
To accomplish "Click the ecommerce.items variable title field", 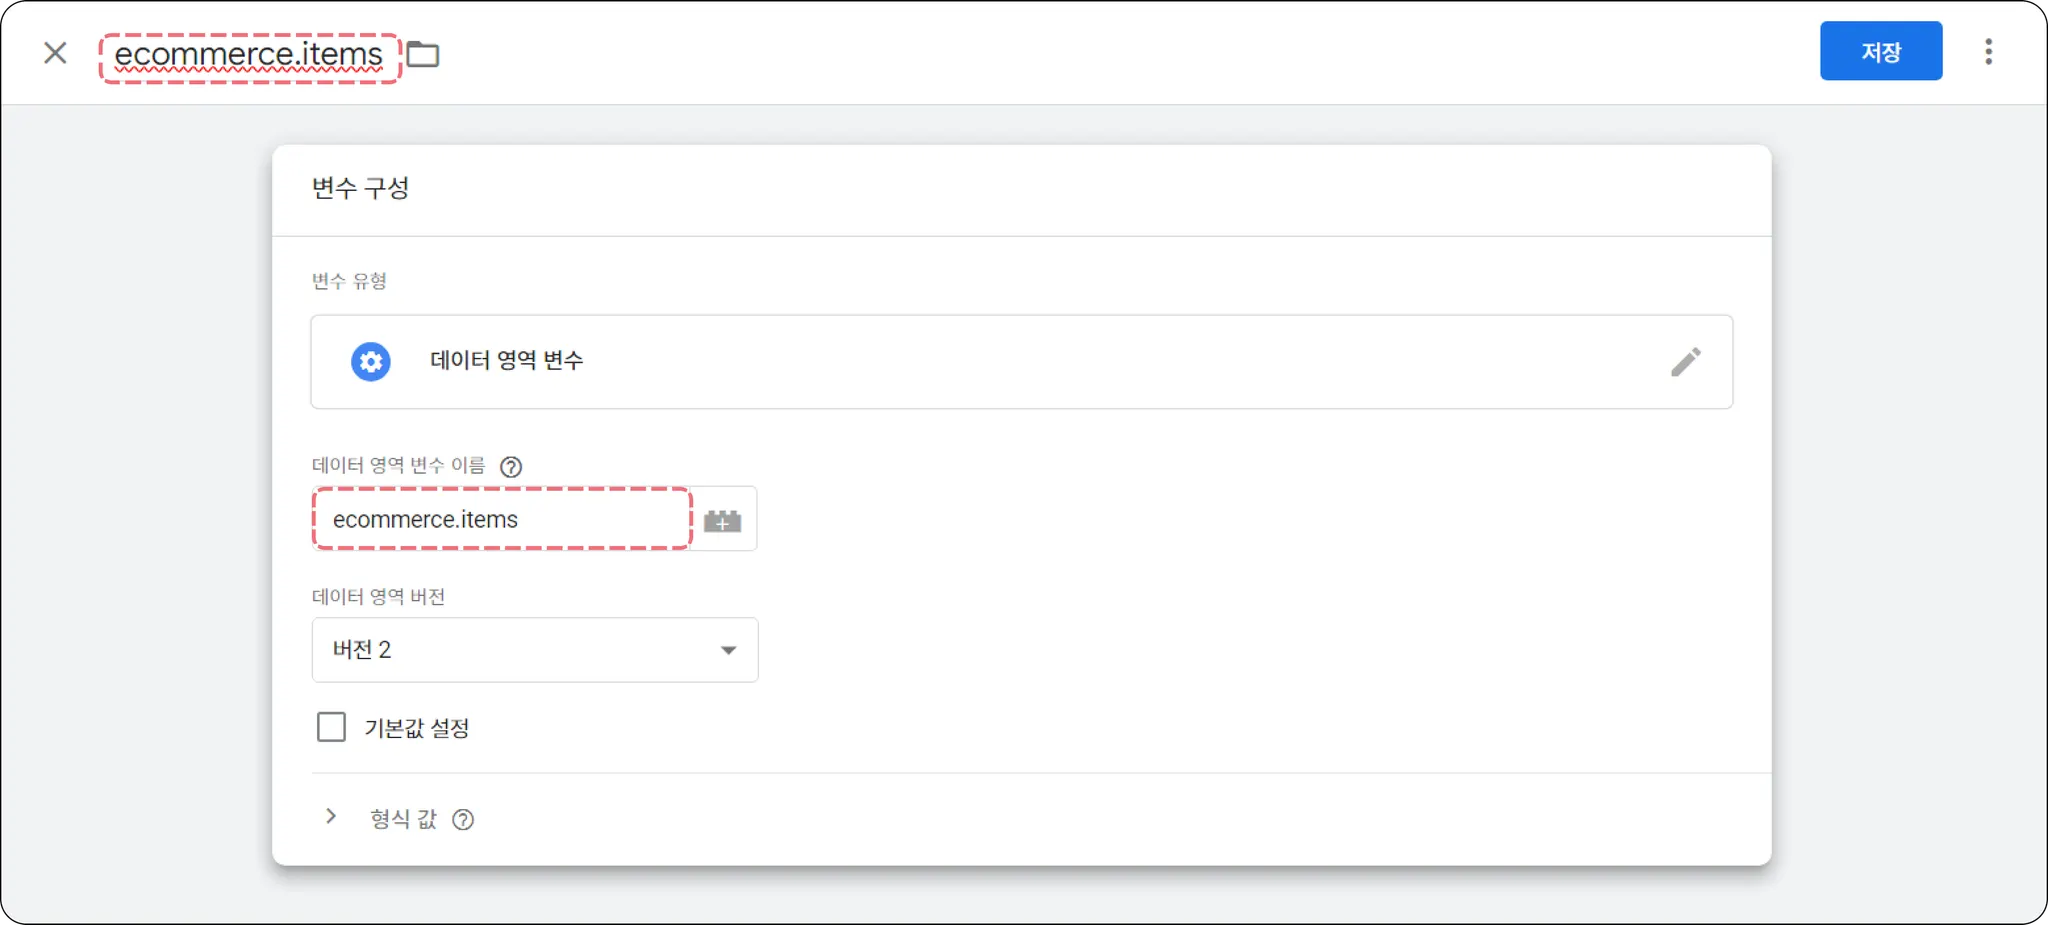I will (x=249, y=56).
